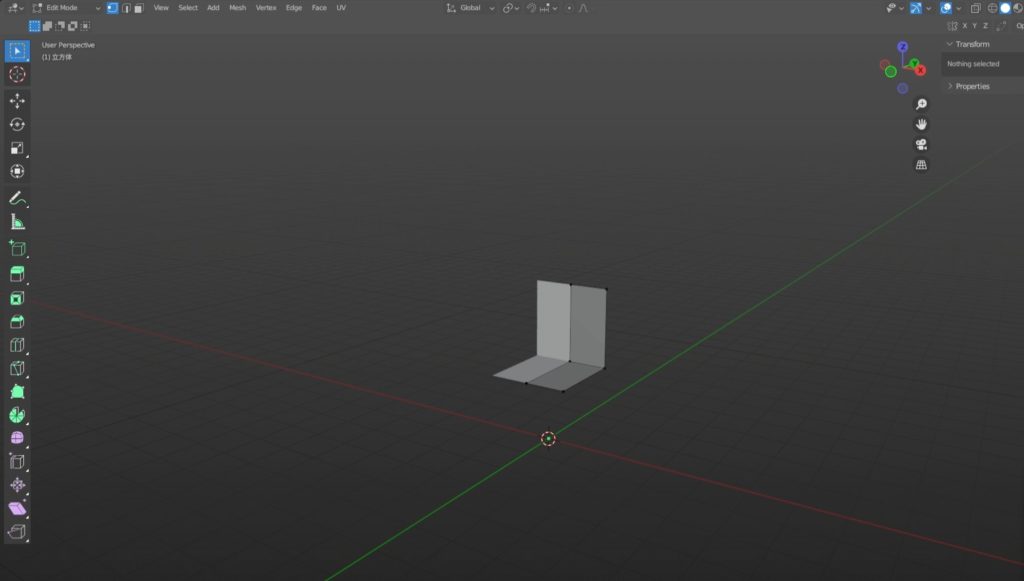Pick the Rotate tool in toolbar
The height and width of the screenshot is (581, 1024).
click(x=17, y=125)
